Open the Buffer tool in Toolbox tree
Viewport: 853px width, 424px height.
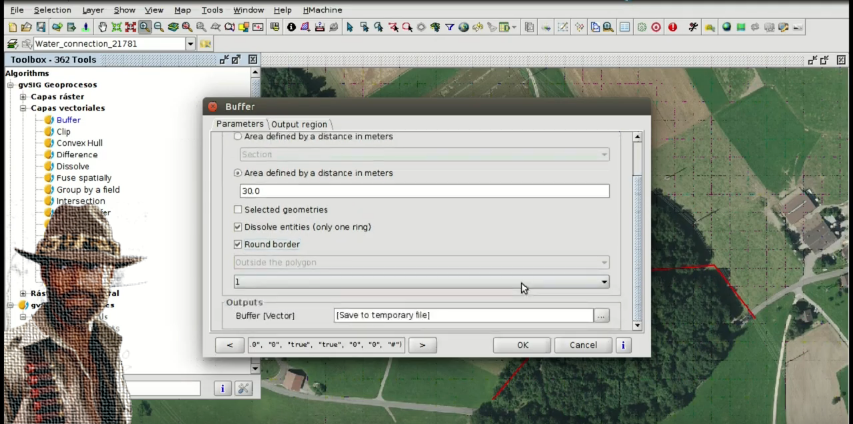68,120
